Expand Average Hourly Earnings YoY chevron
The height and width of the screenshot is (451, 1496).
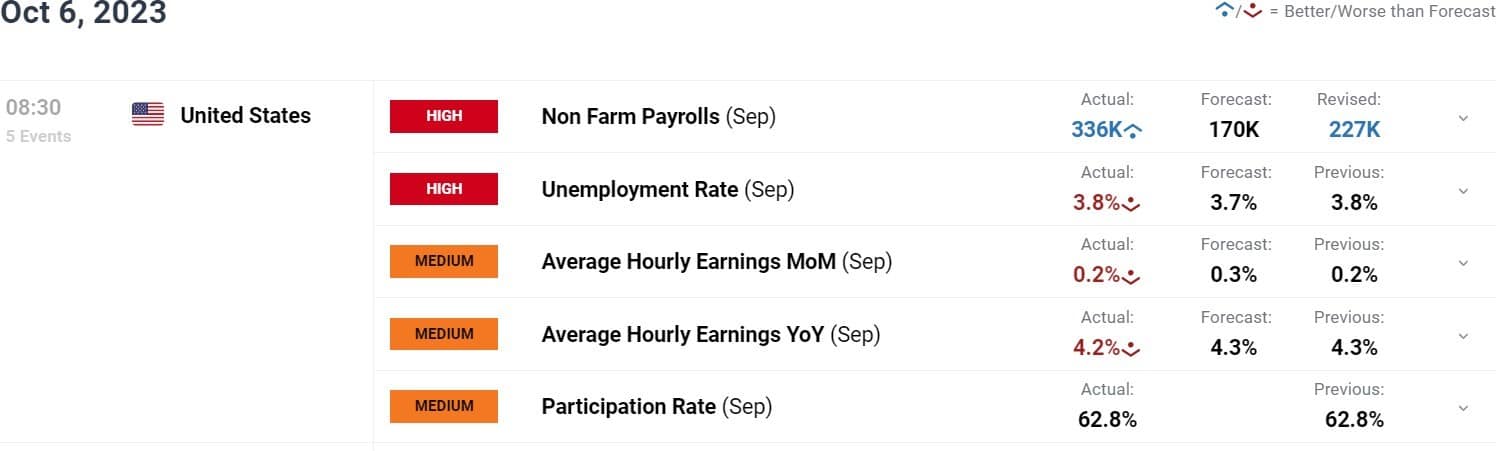pos(1463,335)
